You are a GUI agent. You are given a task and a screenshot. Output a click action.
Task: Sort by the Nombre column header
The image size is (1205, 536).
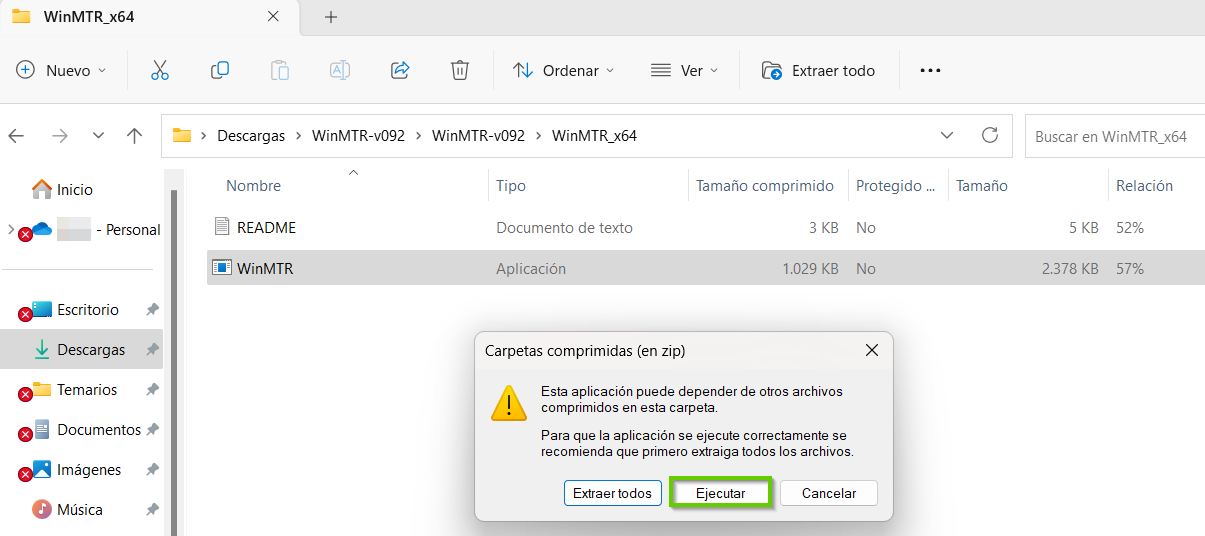pyautogui.click(x=253, y=186)
